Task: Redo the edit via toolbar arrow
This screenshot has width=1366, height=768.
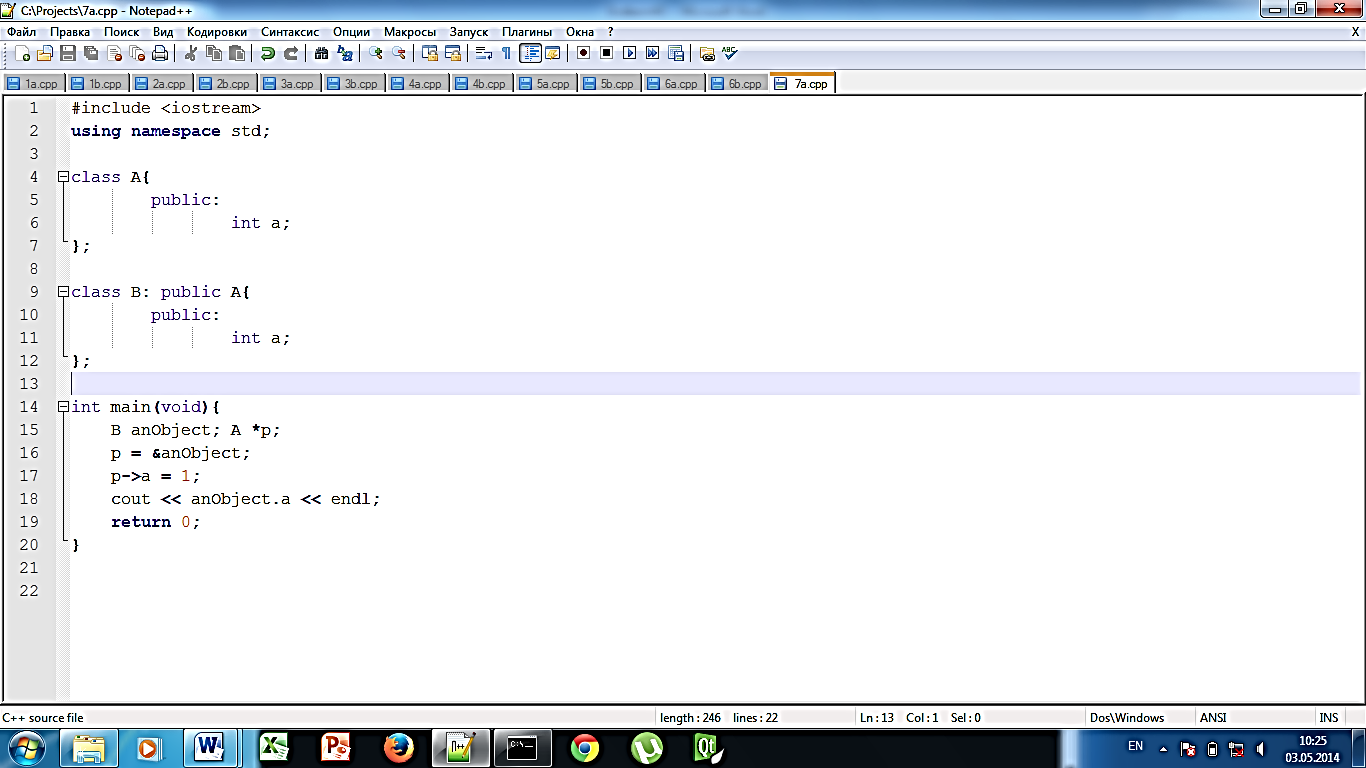Action: (291, 54)
